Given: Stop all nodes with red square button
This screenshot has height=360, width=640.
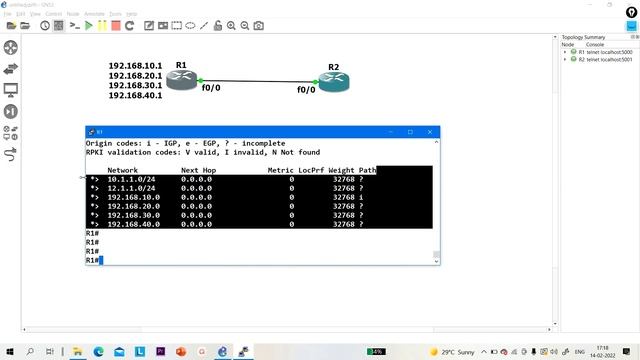Looking at the screenshot, I should point(116,26).
